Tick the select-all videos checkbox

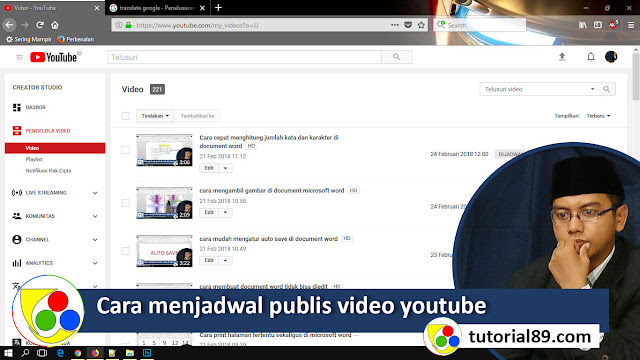[126, 116]
